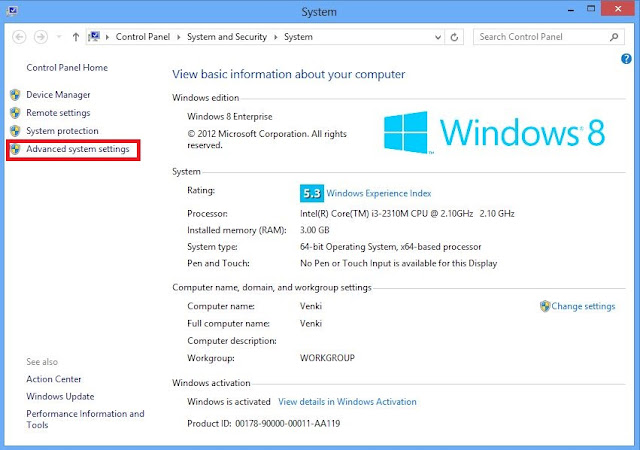
Task: Open System protection
Action: tap(62, 131)
